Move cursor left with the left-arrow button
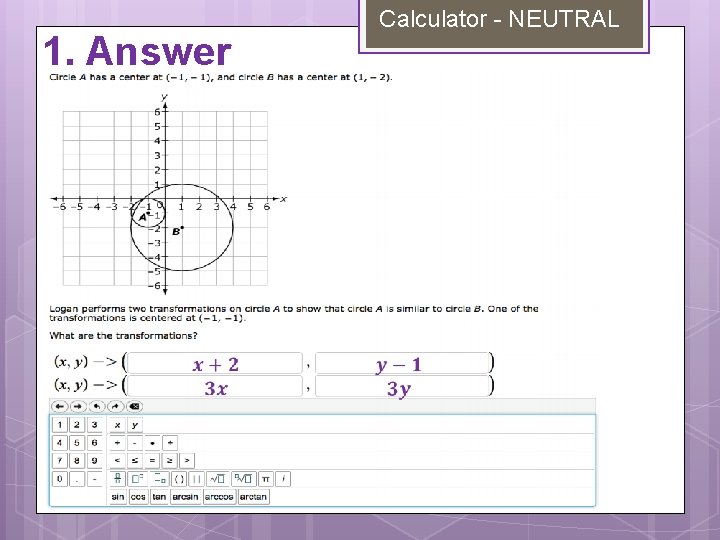The image size is (720, 540). (60, 406)
